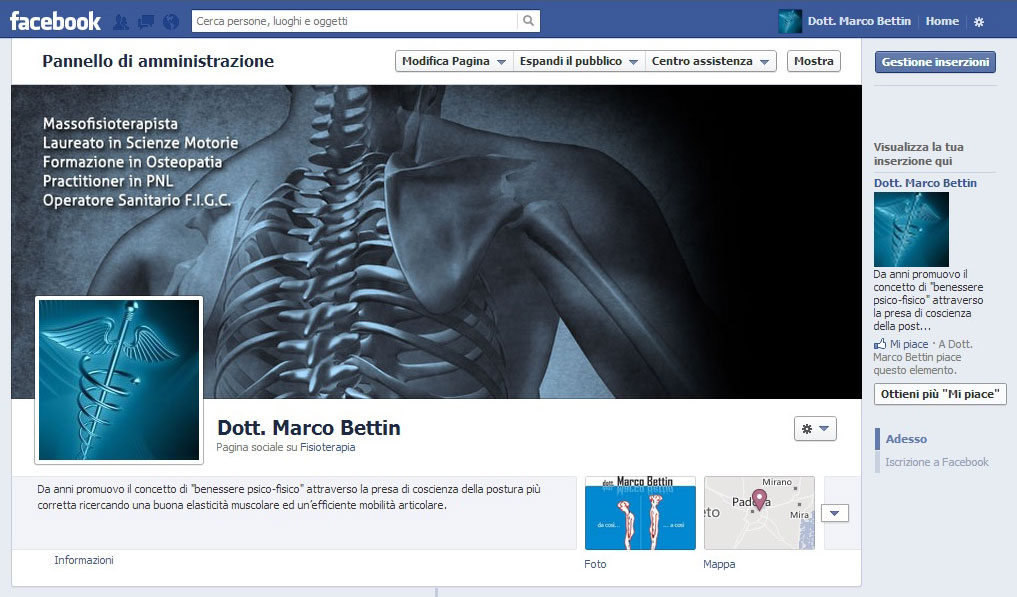Go to Home in top bar
Viewport: 1017px width, 597px height.
click(x=942, y=21)
